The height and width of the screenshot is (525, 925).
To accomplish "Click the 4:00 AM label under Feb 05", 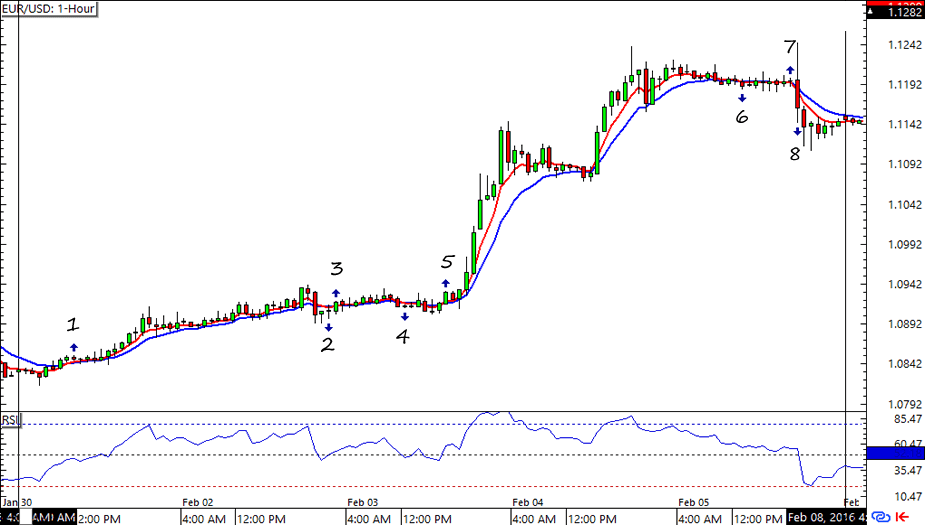I will [x=700, y=519].
